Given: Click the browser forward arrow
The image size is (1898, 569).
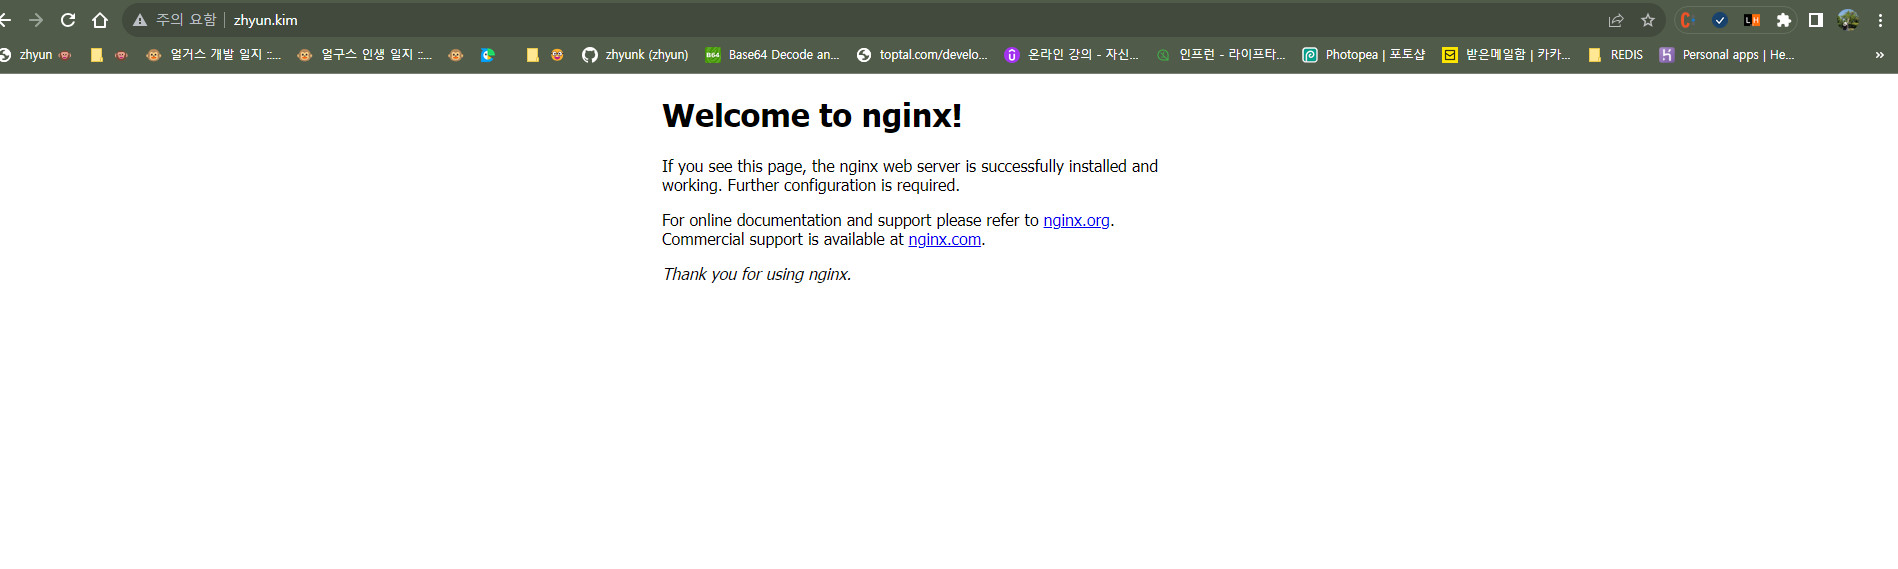Looking at the screenshot, I should pos(36,20).
